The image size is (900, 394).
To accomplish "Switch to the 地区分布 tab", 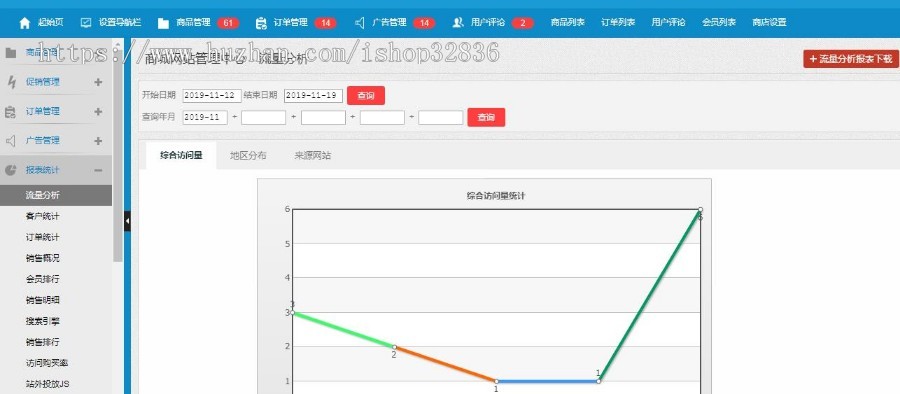I will (248, 155).
